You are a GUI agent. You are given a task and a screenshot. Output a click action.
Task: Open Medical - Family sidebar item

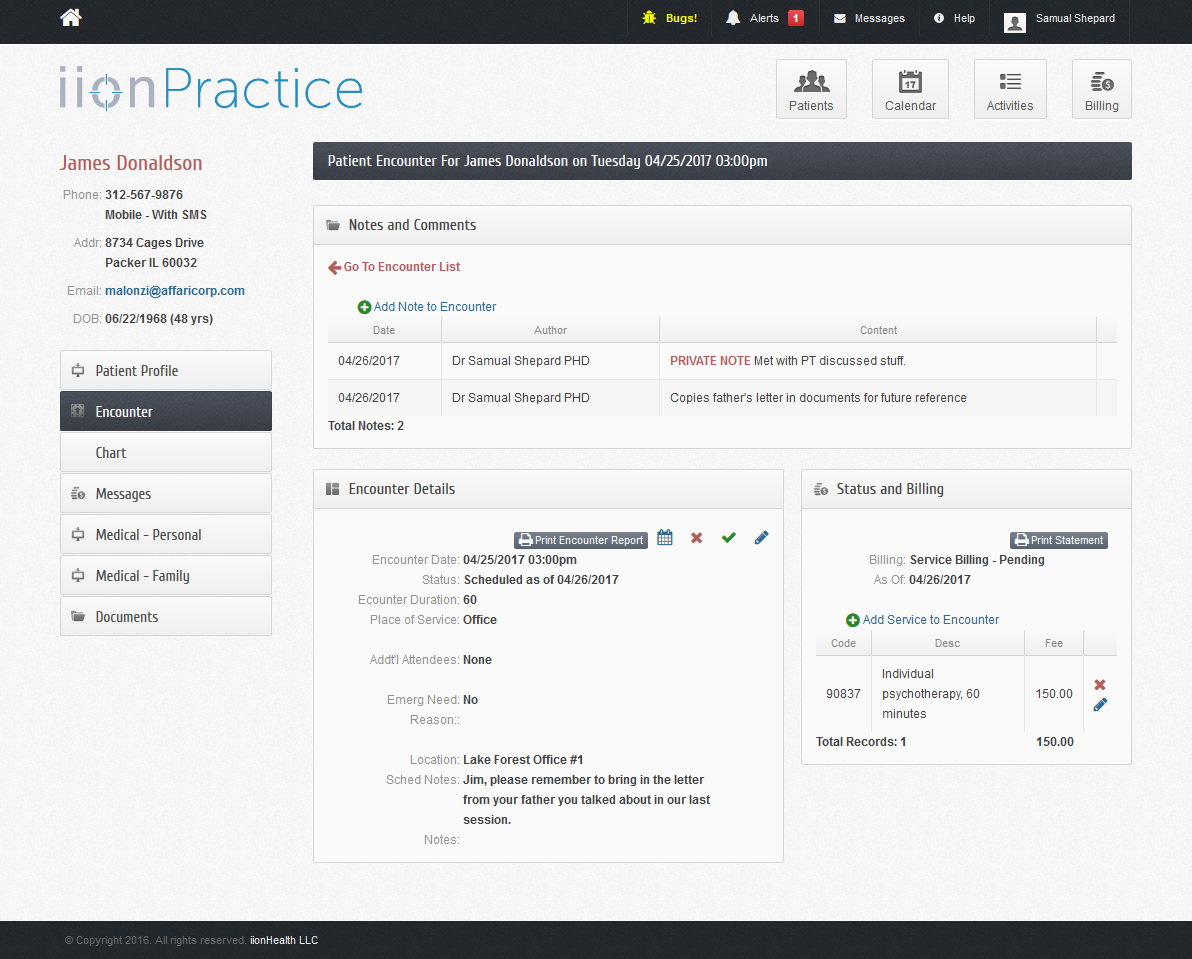[166, 576]
